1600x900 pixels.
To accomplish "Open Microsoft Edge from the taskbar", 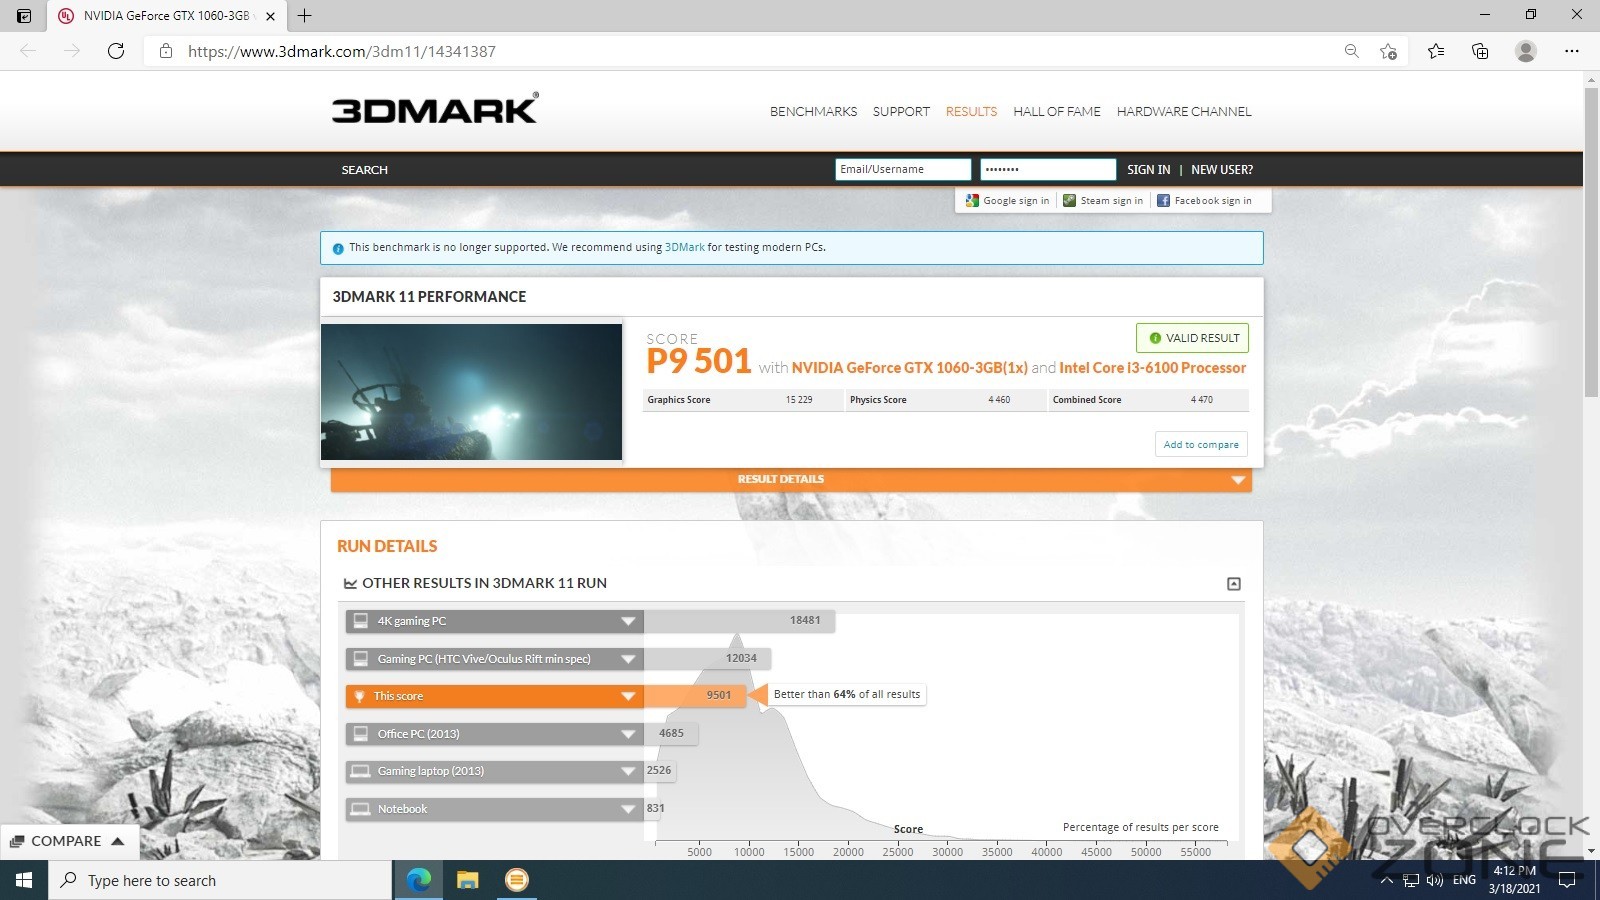I will tap(419, 880).
